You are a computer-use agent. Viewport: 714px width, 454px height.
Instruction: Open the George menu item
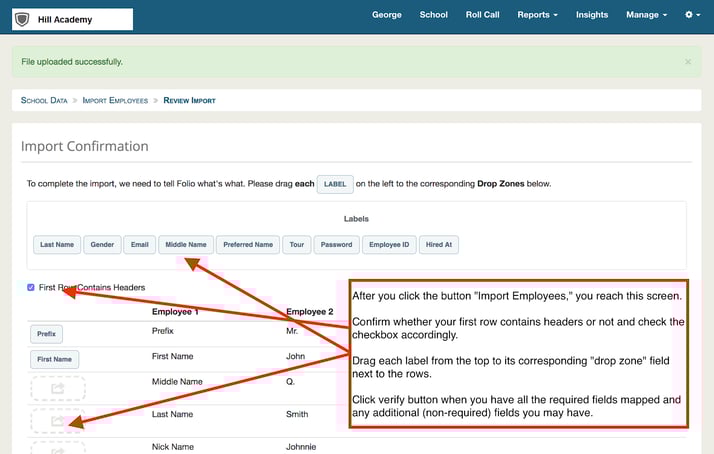pyautogui.click(x=387, y=15)
